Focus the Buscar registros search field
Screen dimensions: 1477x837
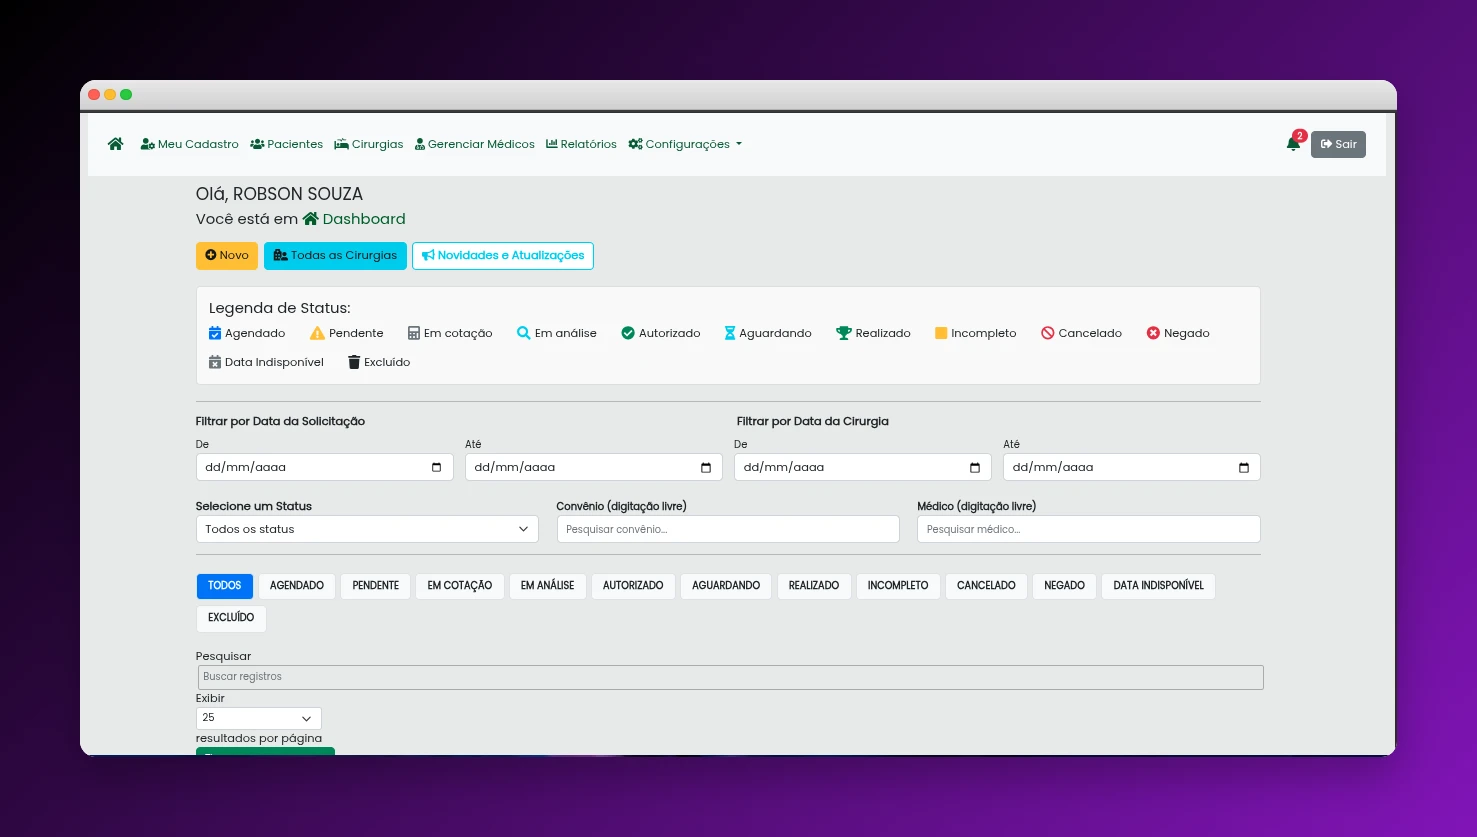[731, 677]
